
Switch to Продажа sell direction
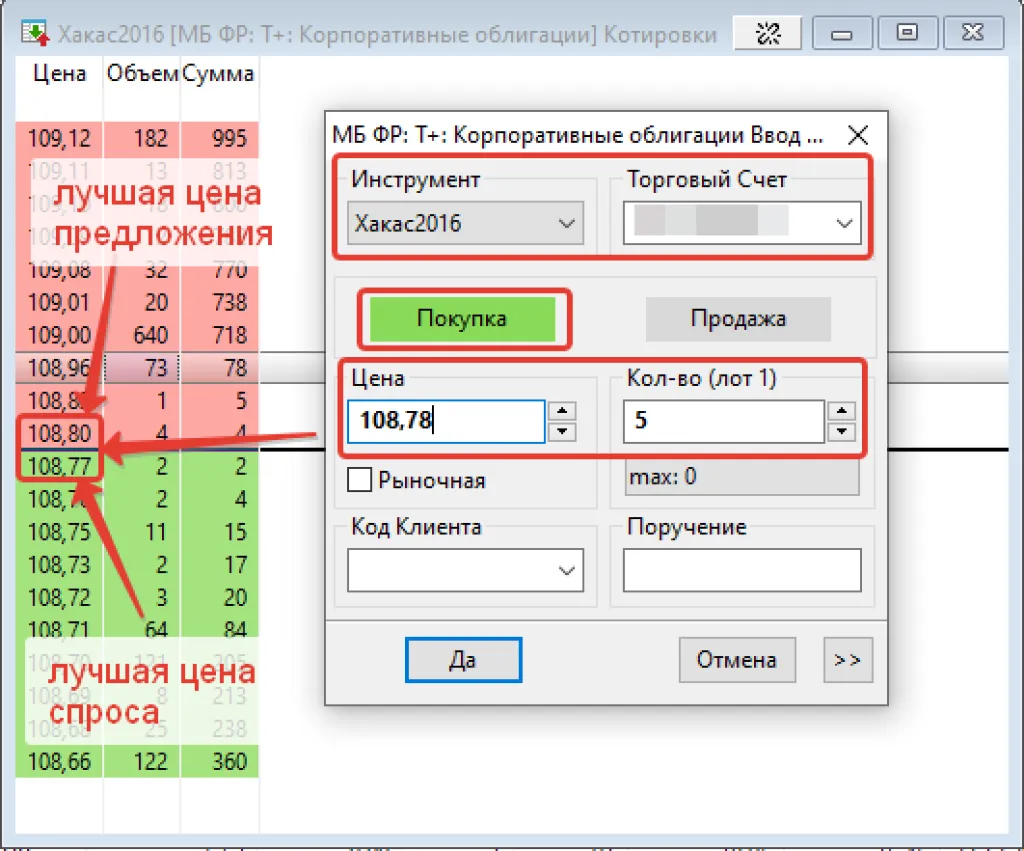point(738,319)
